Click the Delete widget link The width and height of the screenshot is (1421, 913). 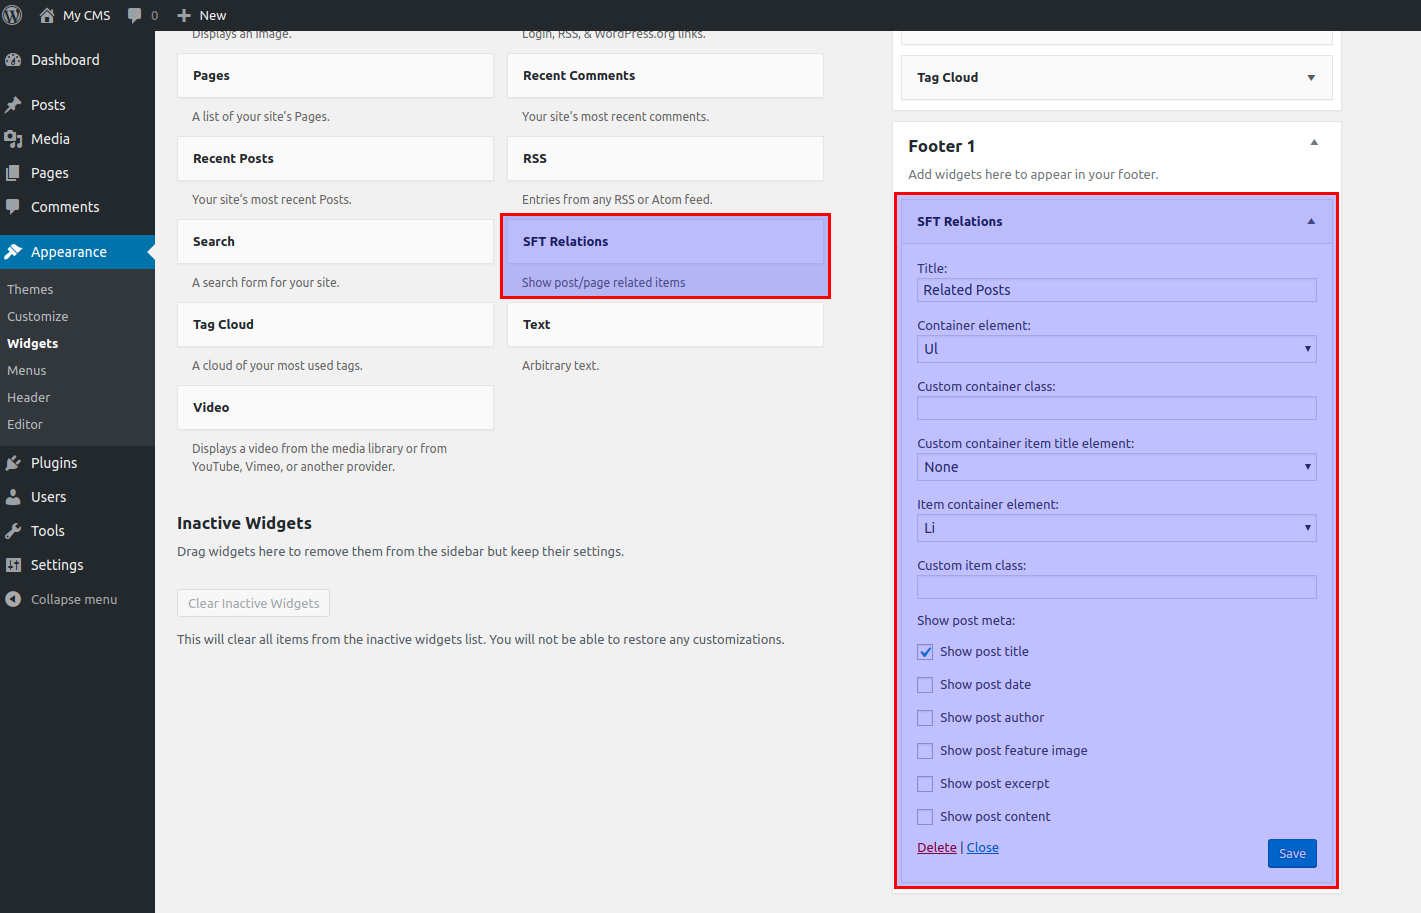pos(937,847)
